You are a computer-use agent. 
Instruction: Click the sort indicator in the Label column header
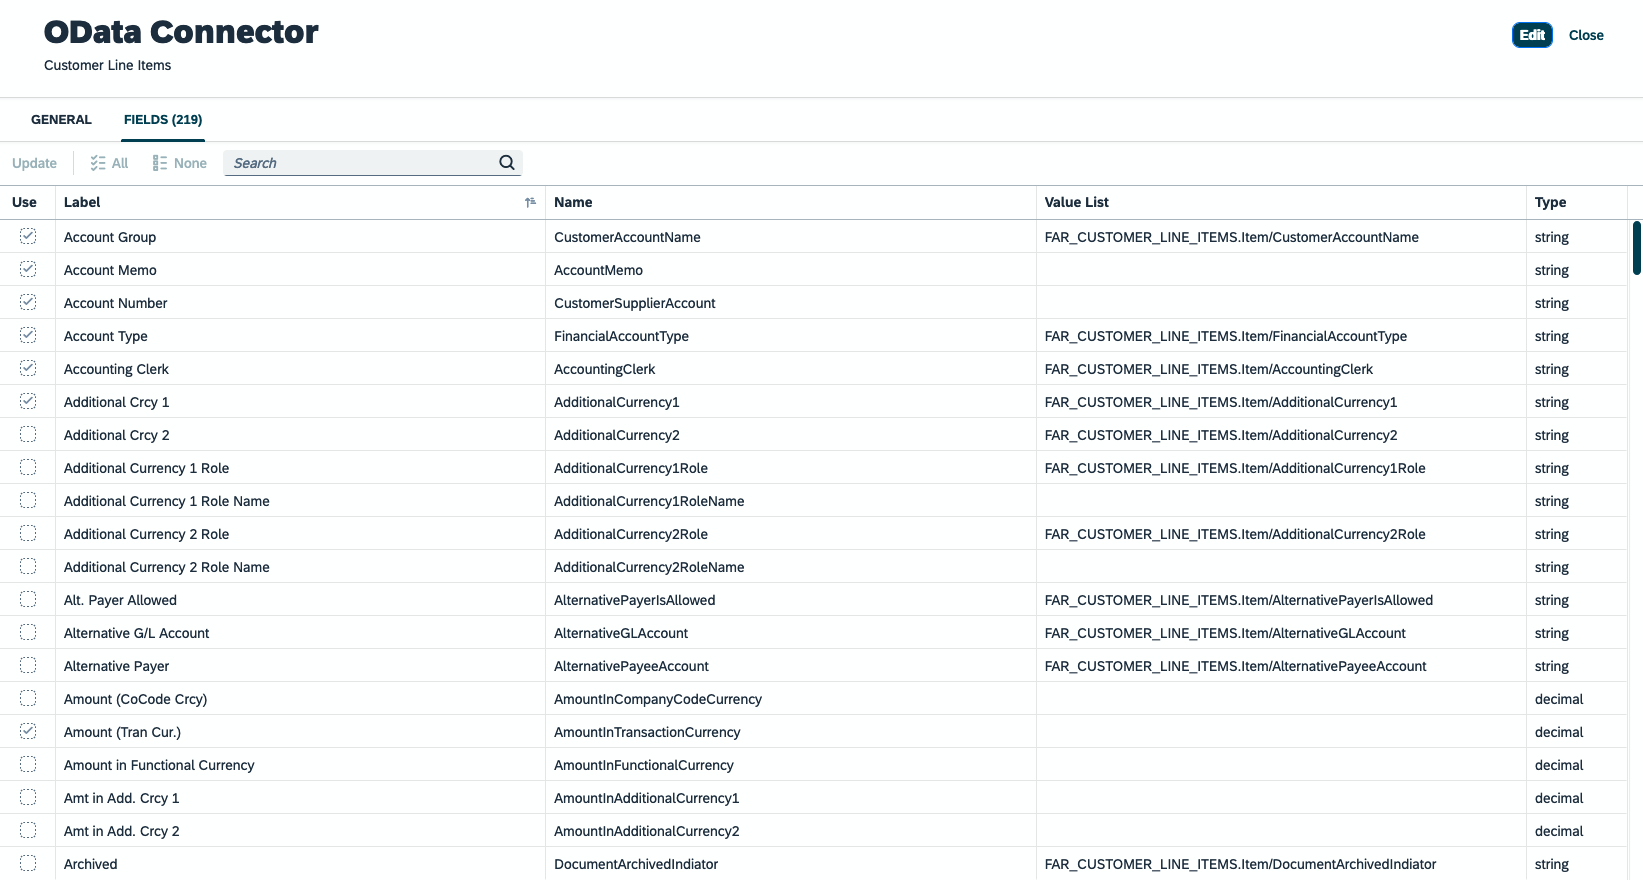[530, 202]
